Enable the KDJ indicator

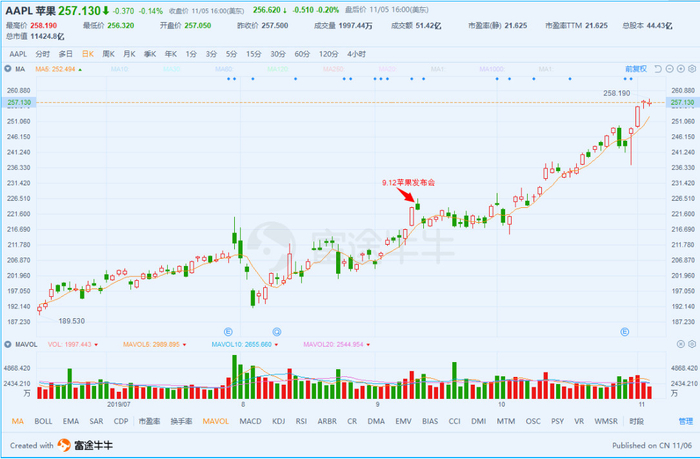[279, 421]
